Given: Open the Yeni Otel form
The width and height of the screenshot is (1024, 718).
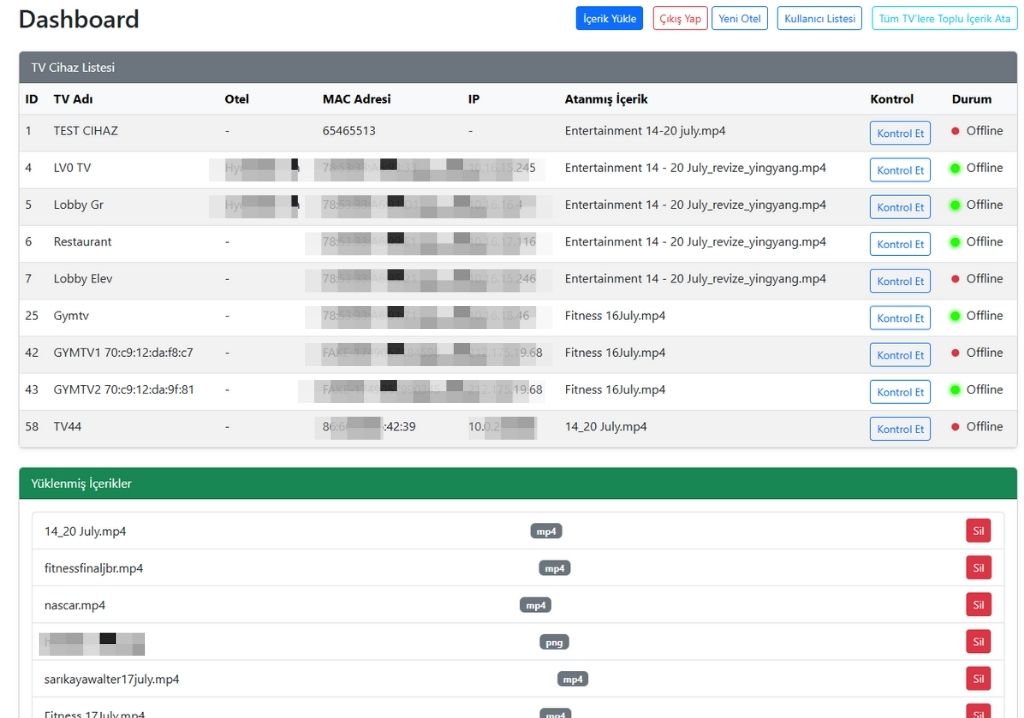Looking at the screenshot, I should click(x=739, y=18).
